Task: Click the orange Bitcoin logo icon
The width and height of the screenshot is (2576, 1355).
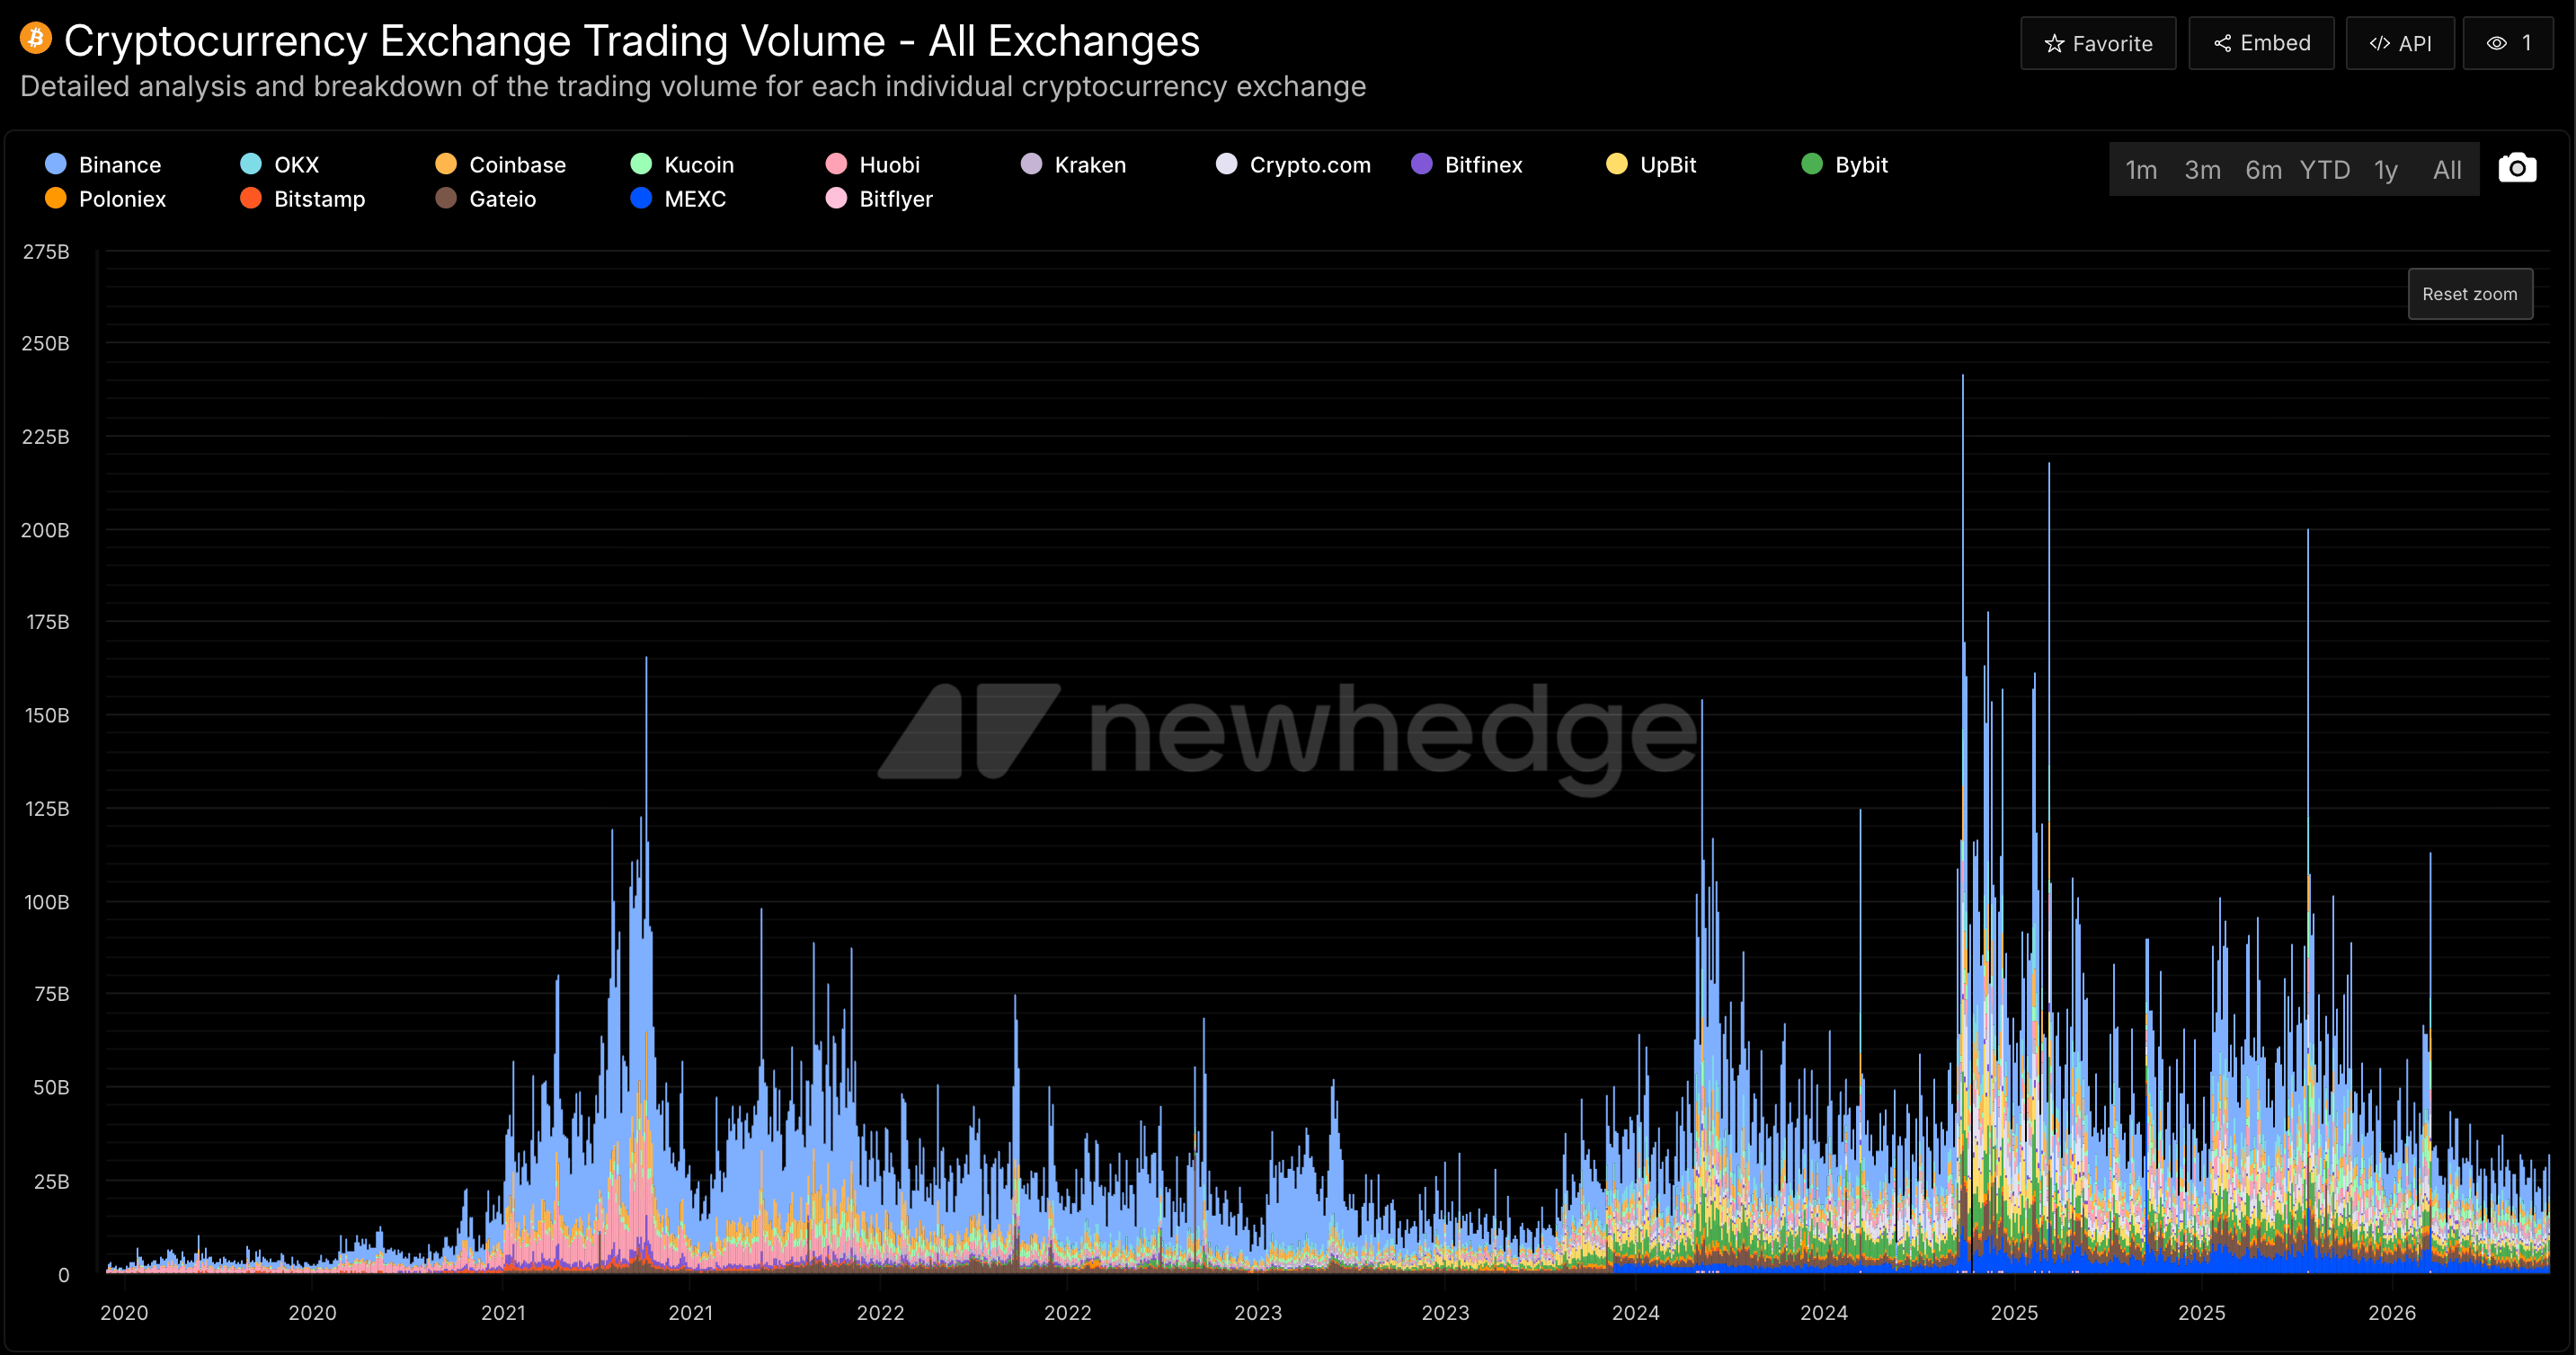Action: coord(36,38)
